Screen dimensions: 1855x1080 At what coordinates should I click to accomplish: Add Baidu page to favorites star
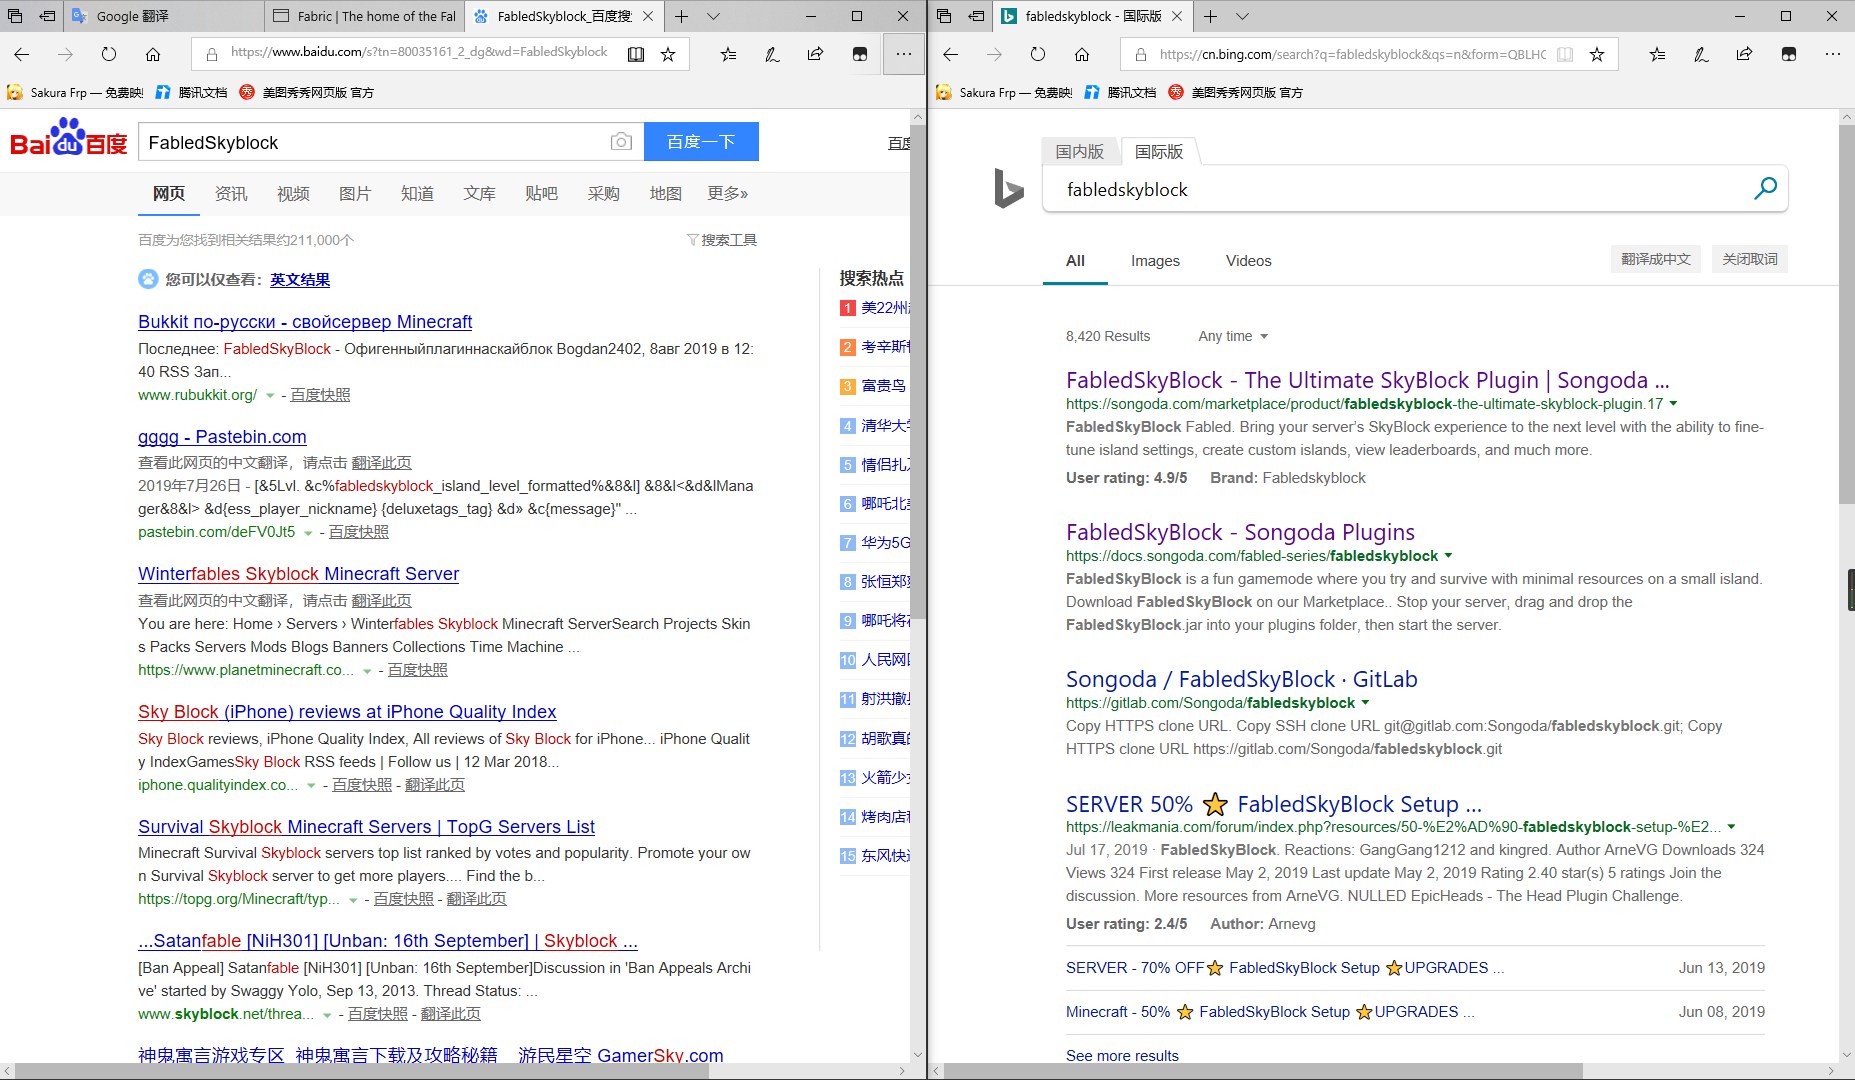coord(668,54)
